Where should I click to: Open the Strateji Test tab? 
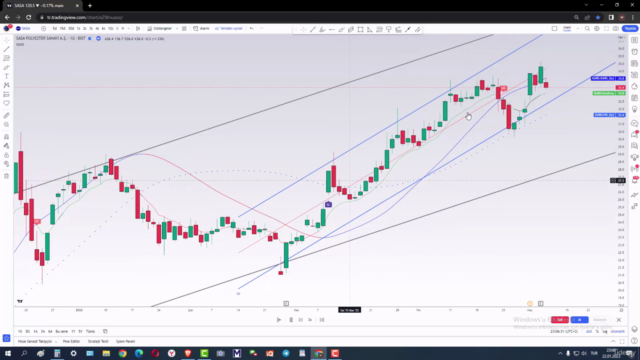[x=98, y=341]
